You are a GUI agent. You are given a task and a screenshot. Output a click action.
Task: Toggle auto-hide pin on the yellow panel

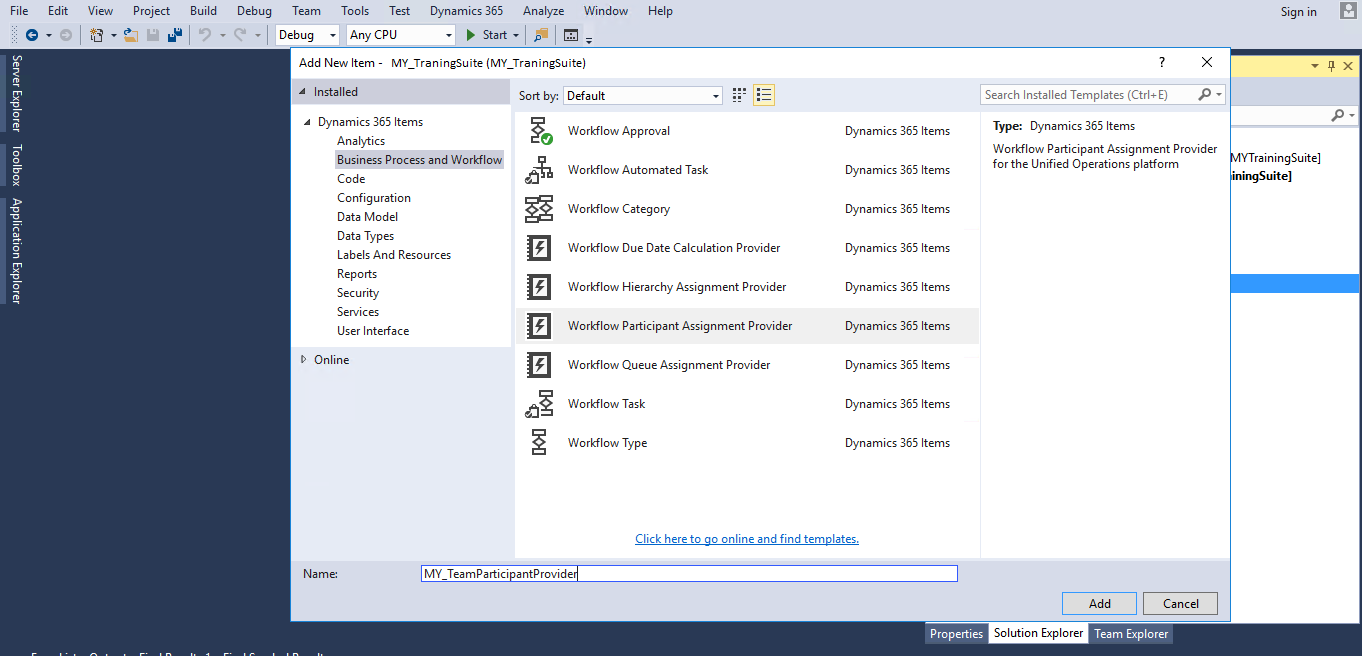coord(1333,65)
